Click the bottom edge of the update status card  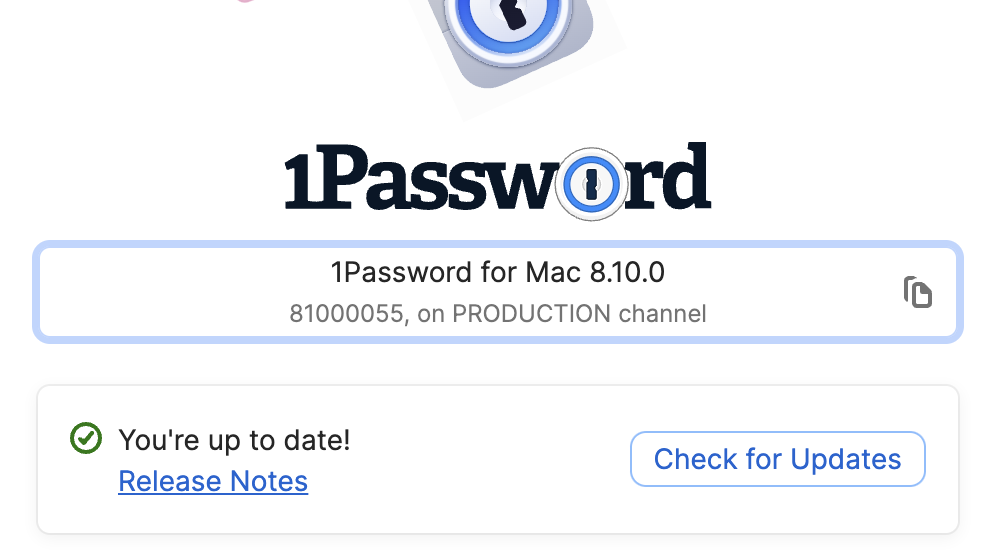tap(498, 532)
